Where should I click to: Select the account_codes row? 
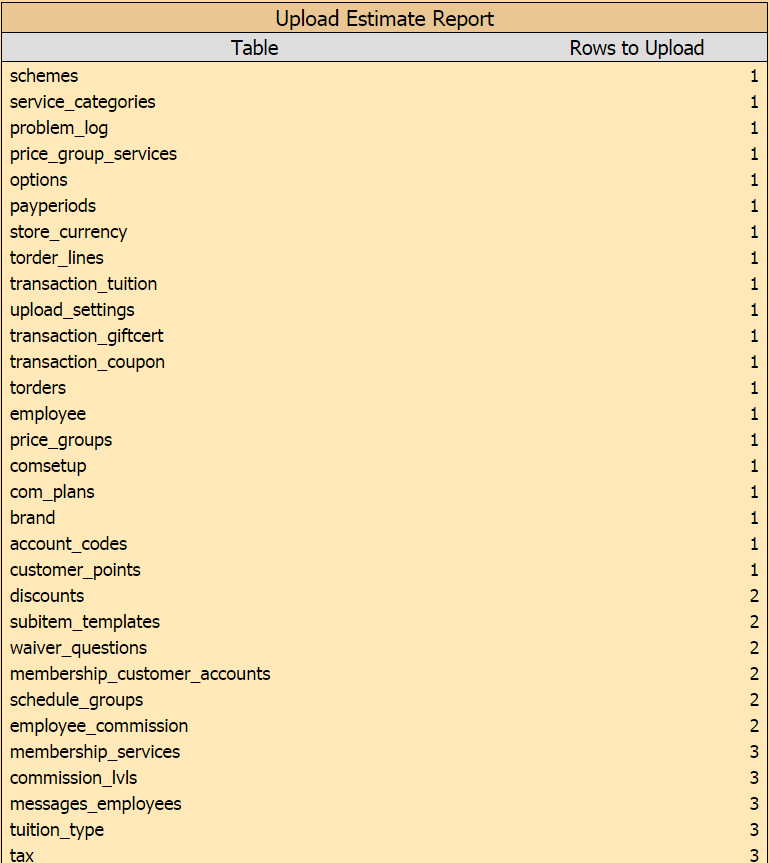tap(385, 544)
